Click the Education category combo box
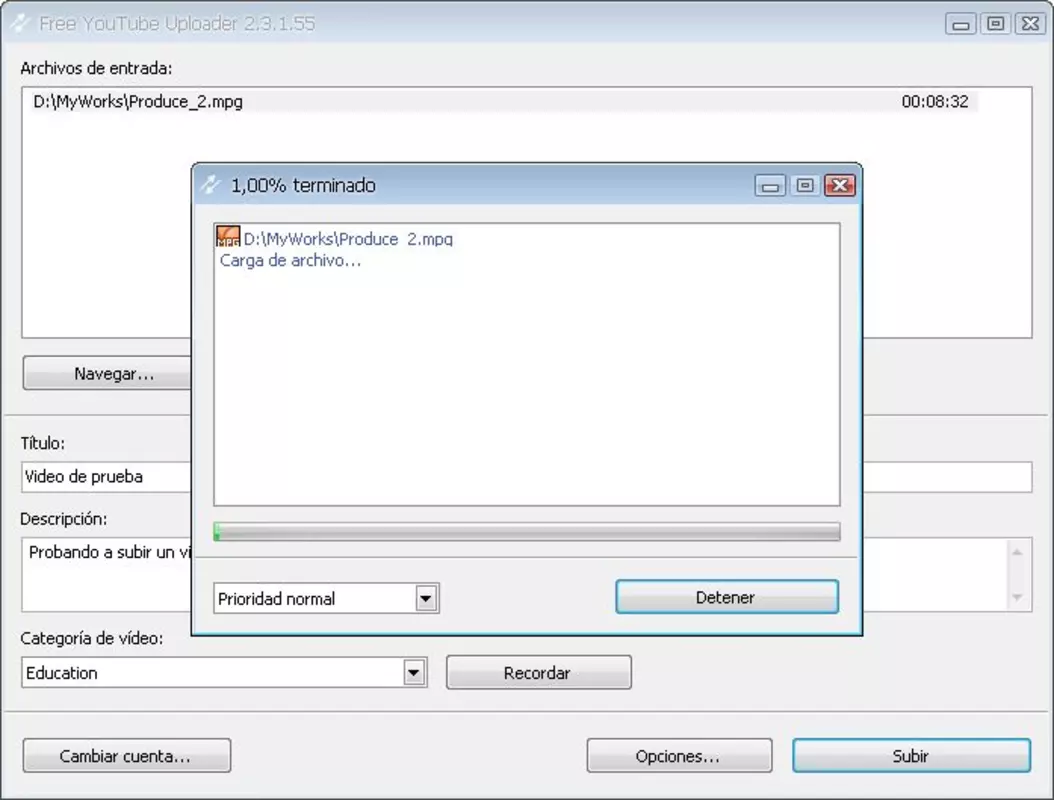The width and height of the screenshot is (1054, 800). (x=224, y=672)
